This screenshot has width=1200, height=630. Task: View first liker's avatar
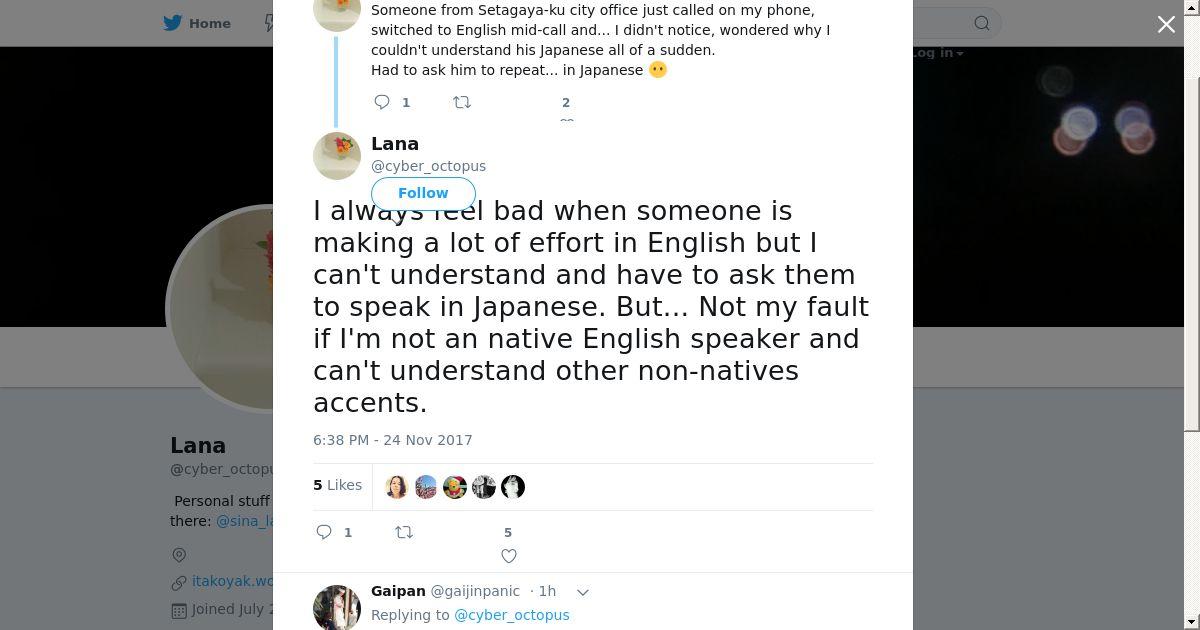coord(397,487)
